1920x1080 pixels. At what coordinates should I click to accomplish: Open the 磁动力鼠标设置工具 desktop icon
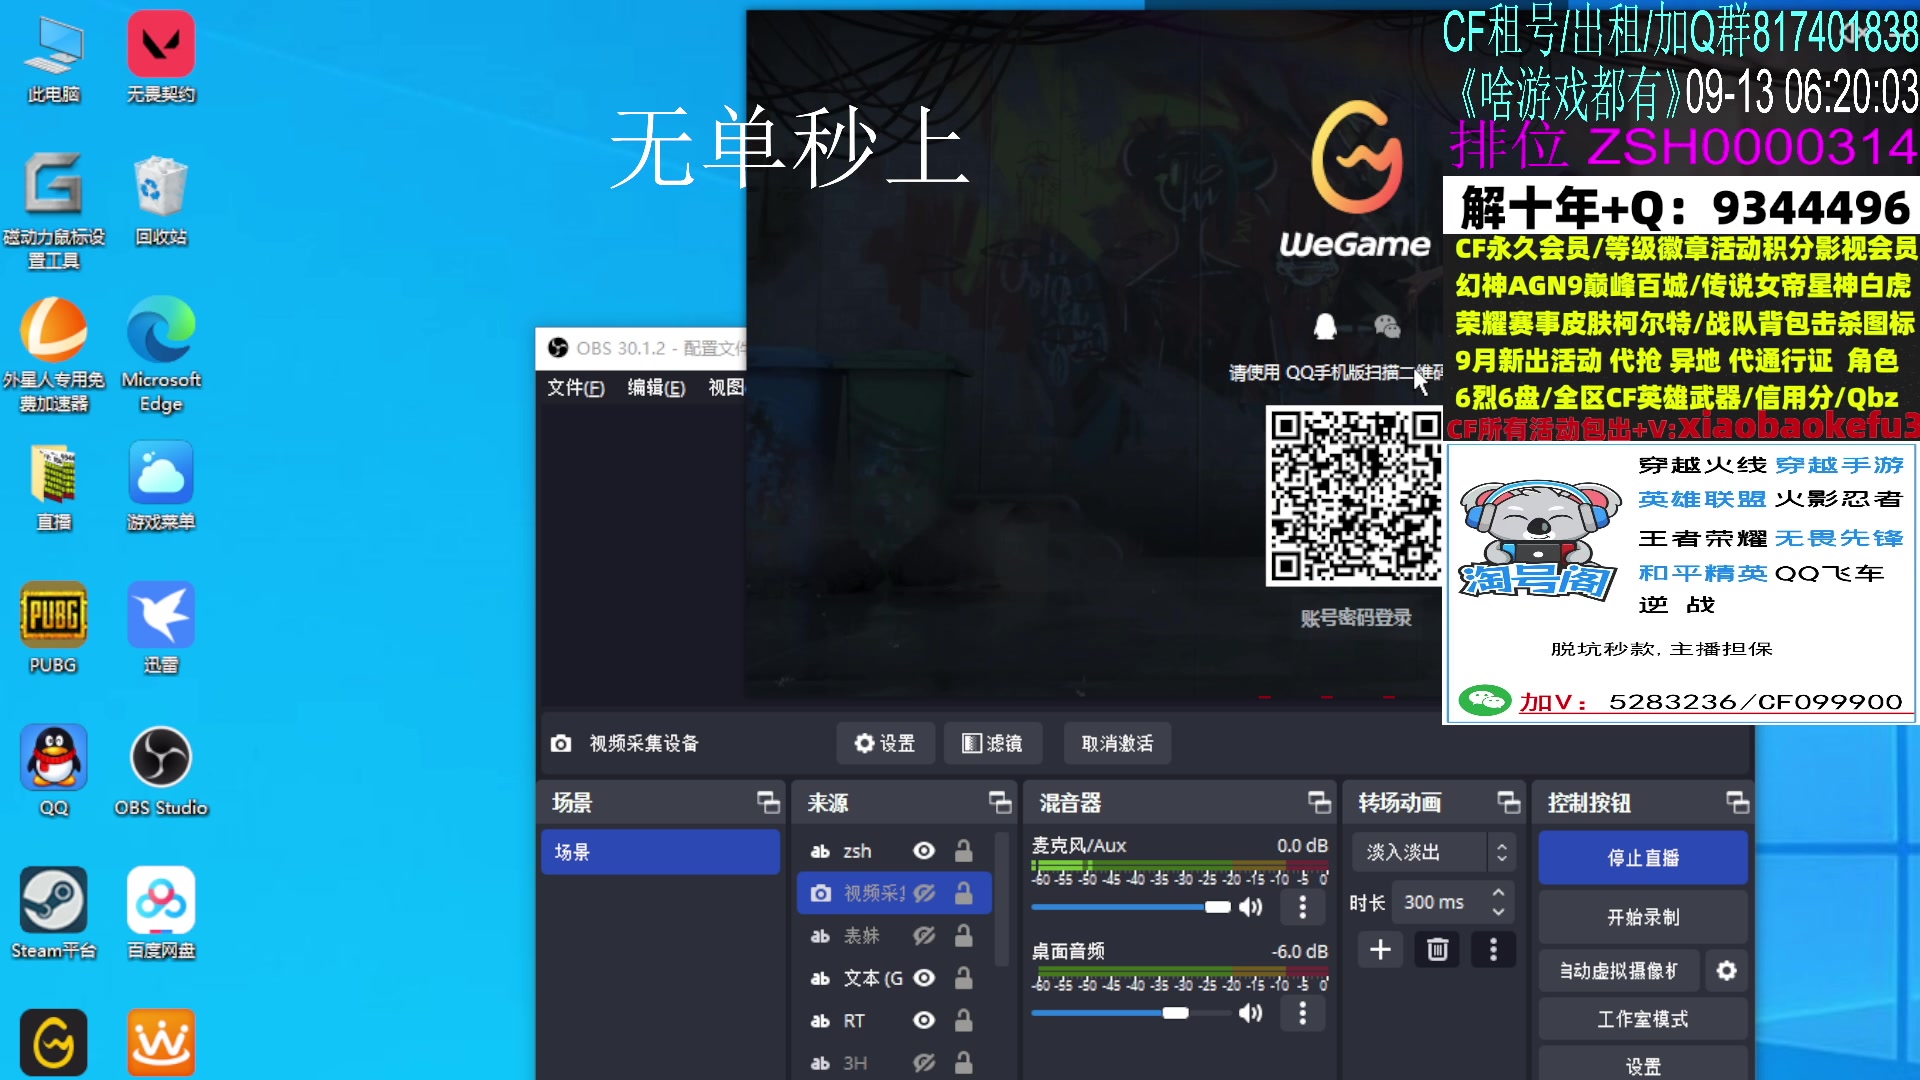click(54, 211)
